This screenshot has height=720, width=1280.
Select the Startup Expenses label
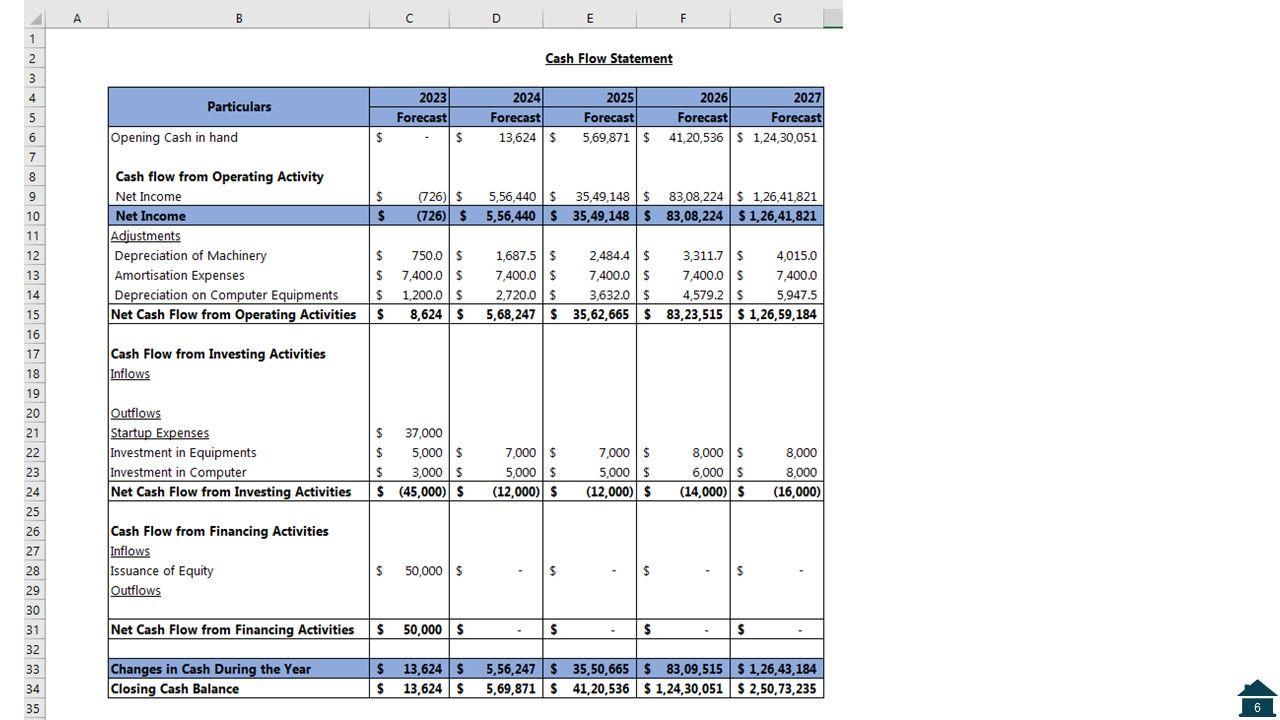(160, 433)
